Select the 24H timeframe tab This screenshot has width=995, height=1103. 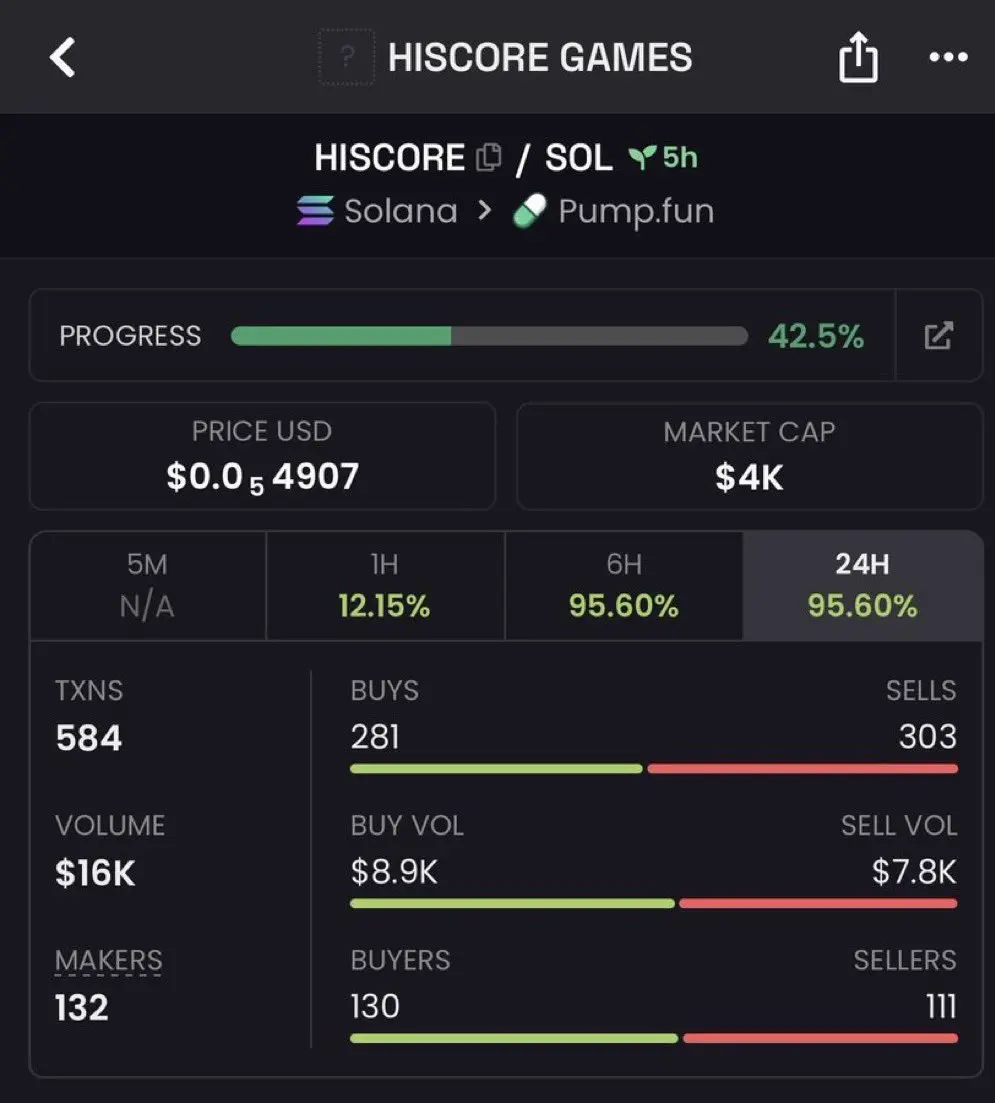(863, 585)
